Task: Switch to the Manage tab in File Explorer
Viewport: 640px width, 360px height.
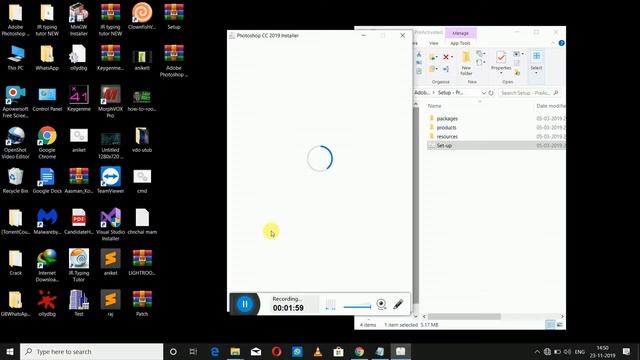Action: (460, 33)
